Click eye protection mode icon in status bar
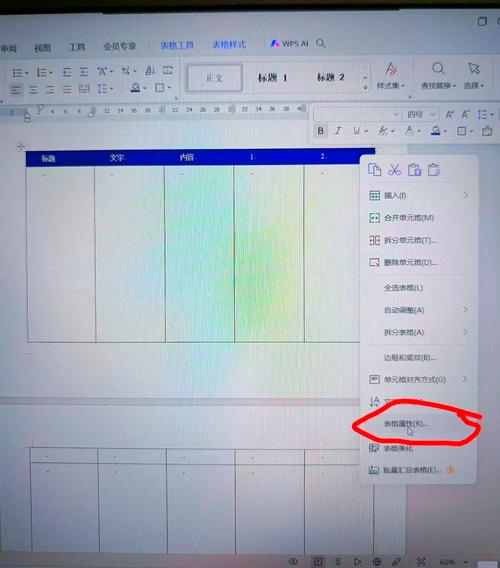The height and width of the screenshot is (568, 500). 293,561
